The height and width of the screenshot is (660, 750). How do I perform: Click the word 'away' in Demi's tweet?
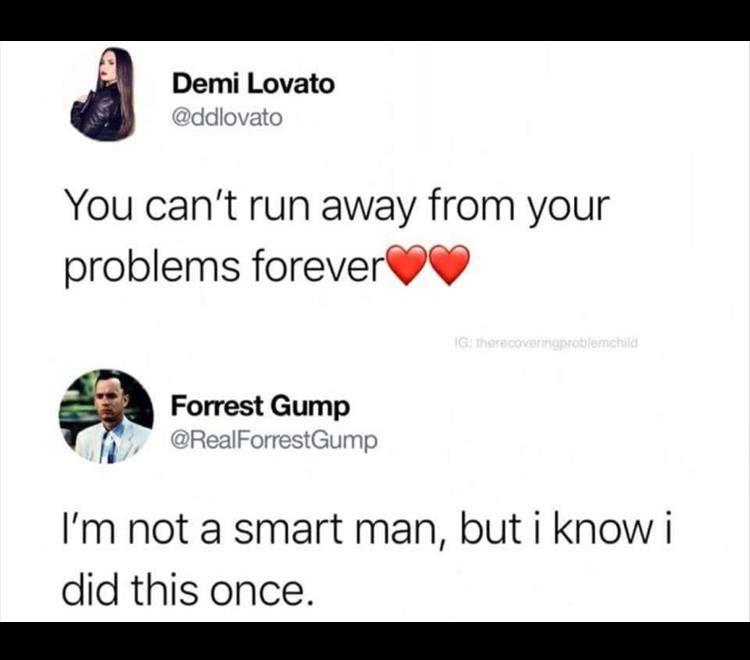(x=365, y=209)
